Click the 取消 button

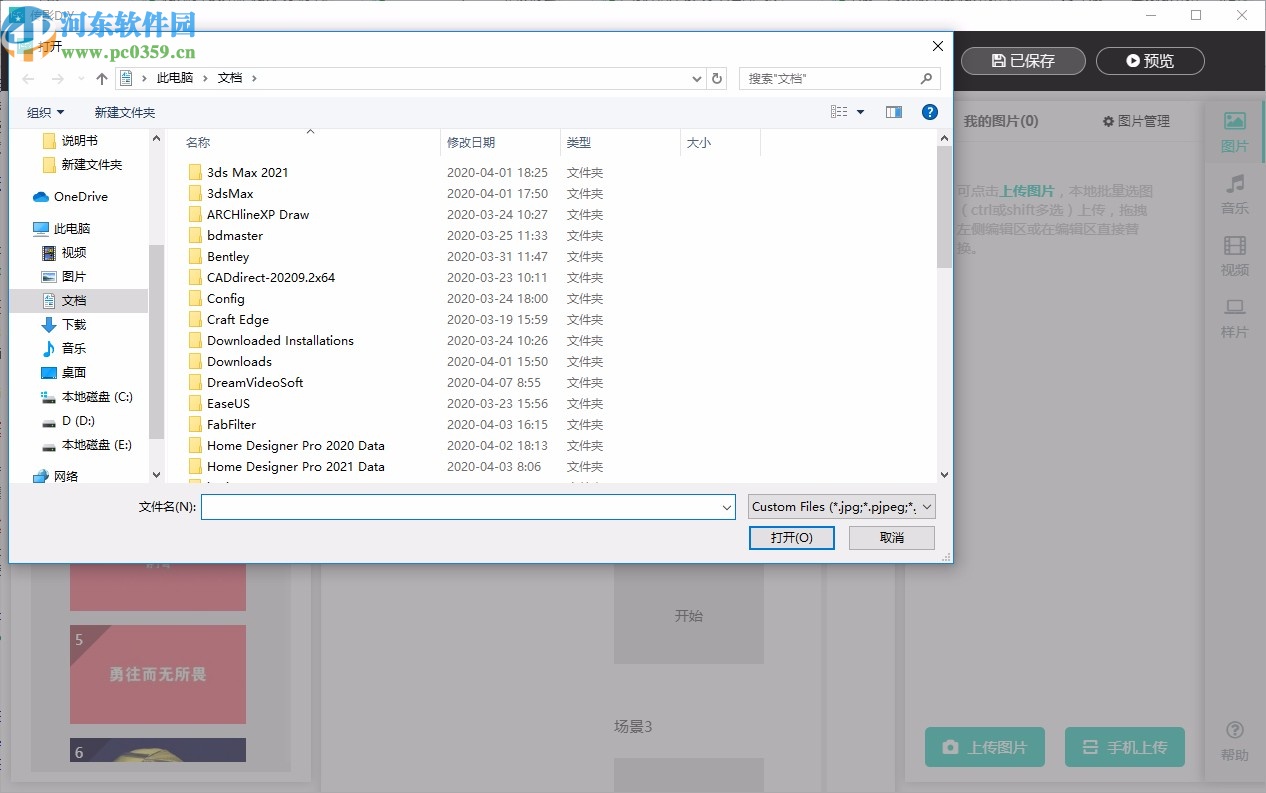click(x=891, y=538)
